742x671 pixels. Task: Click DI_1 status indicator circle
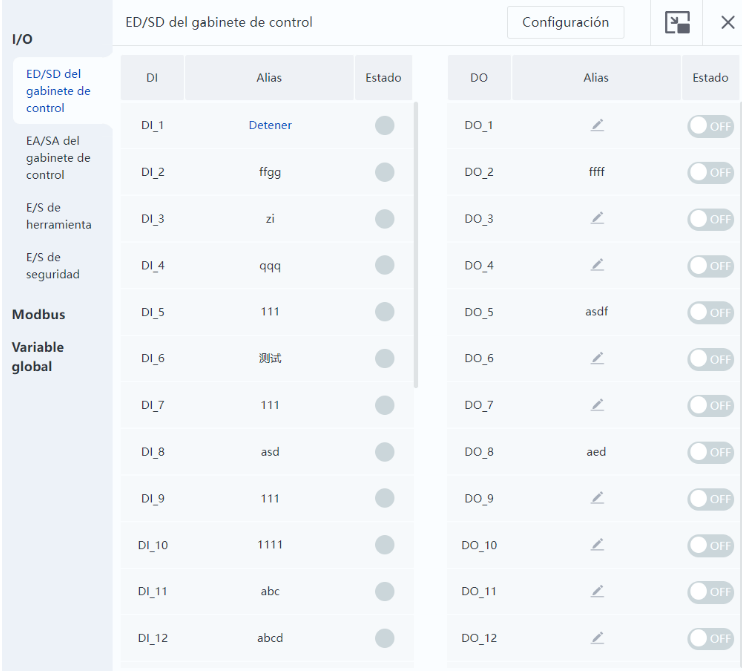(384, 125)
